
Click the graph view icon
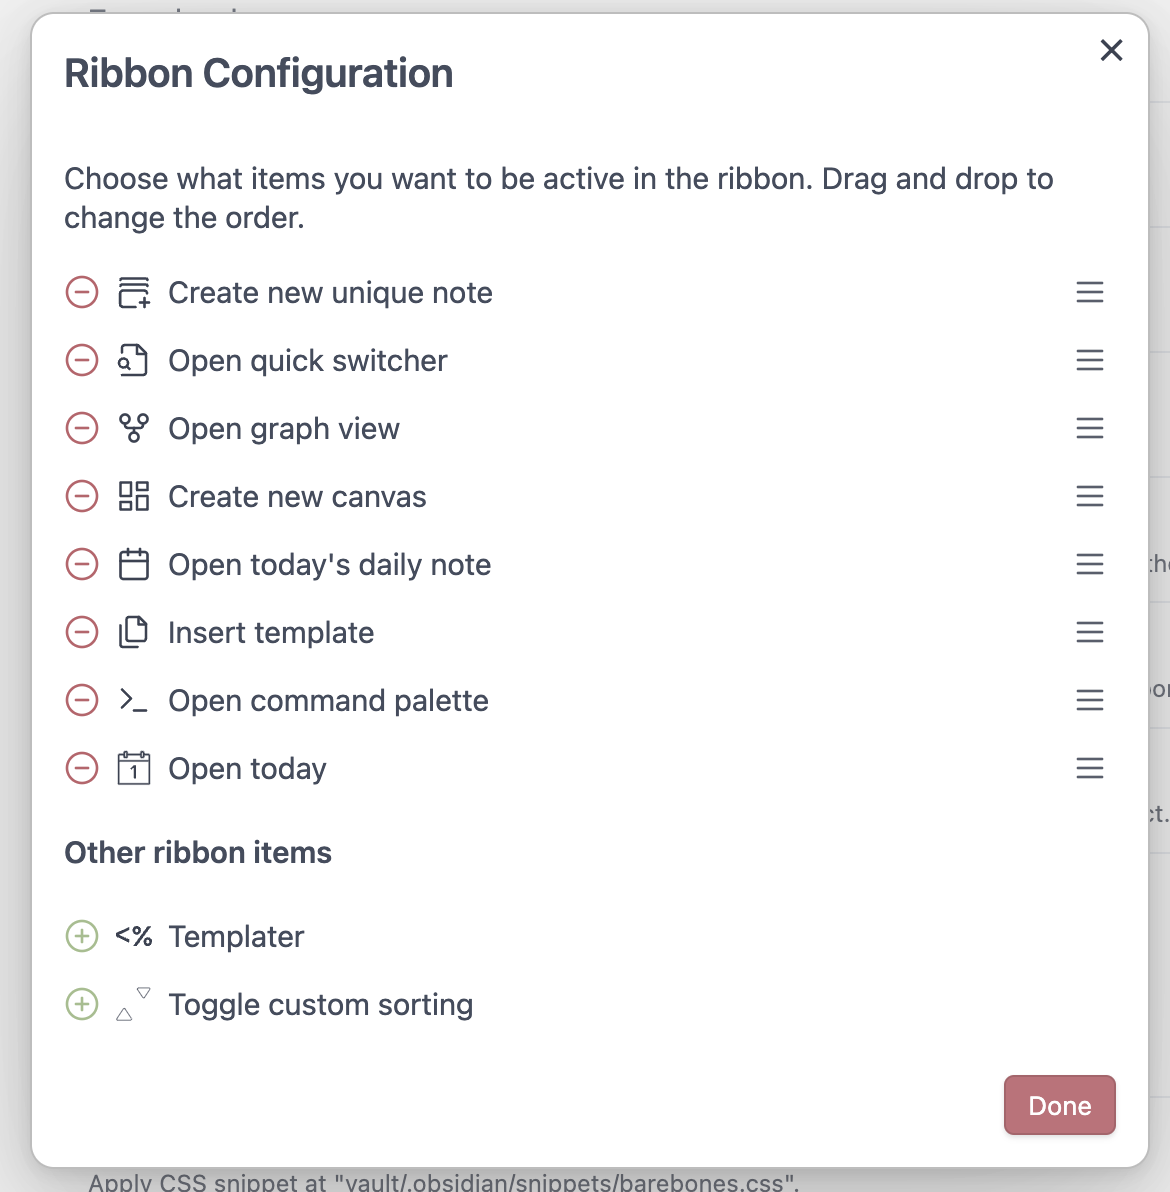pos(133,429)
